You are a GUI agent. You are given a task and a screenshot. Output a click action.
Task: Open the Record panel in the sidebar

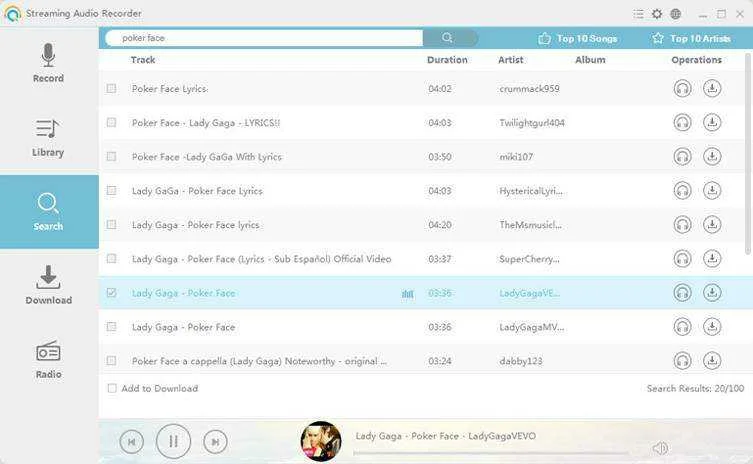pyautogui.click(x=48, y=63)
